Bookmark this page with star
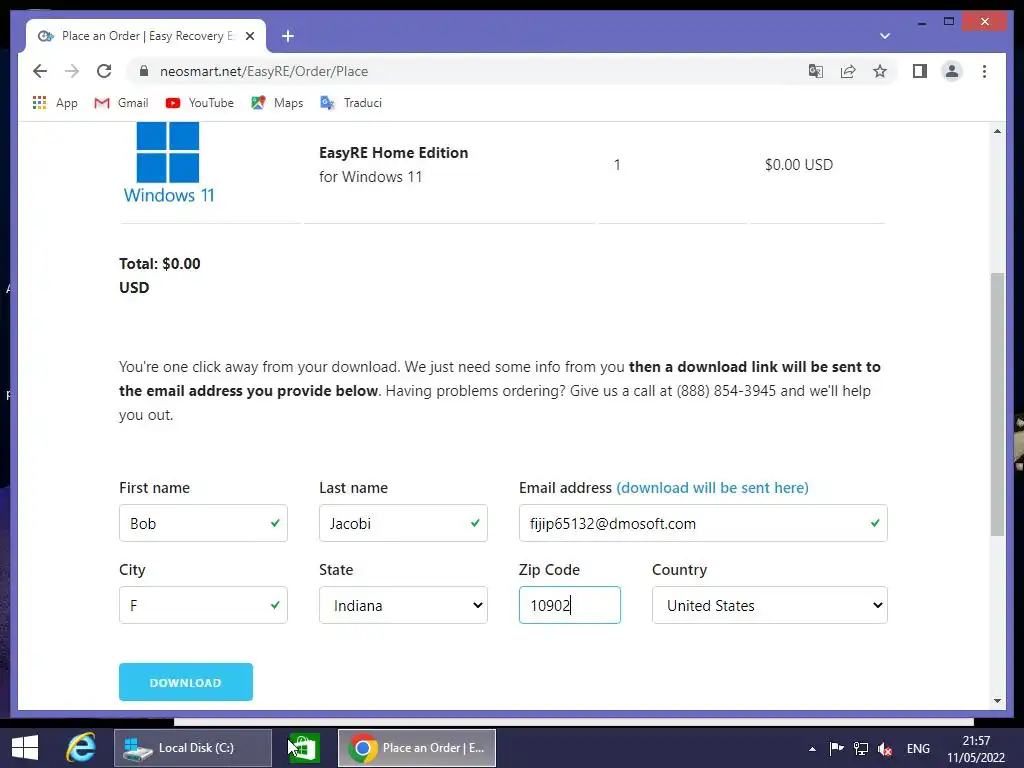This screenshot has height=768, width=1024. [x=880, y=71]
